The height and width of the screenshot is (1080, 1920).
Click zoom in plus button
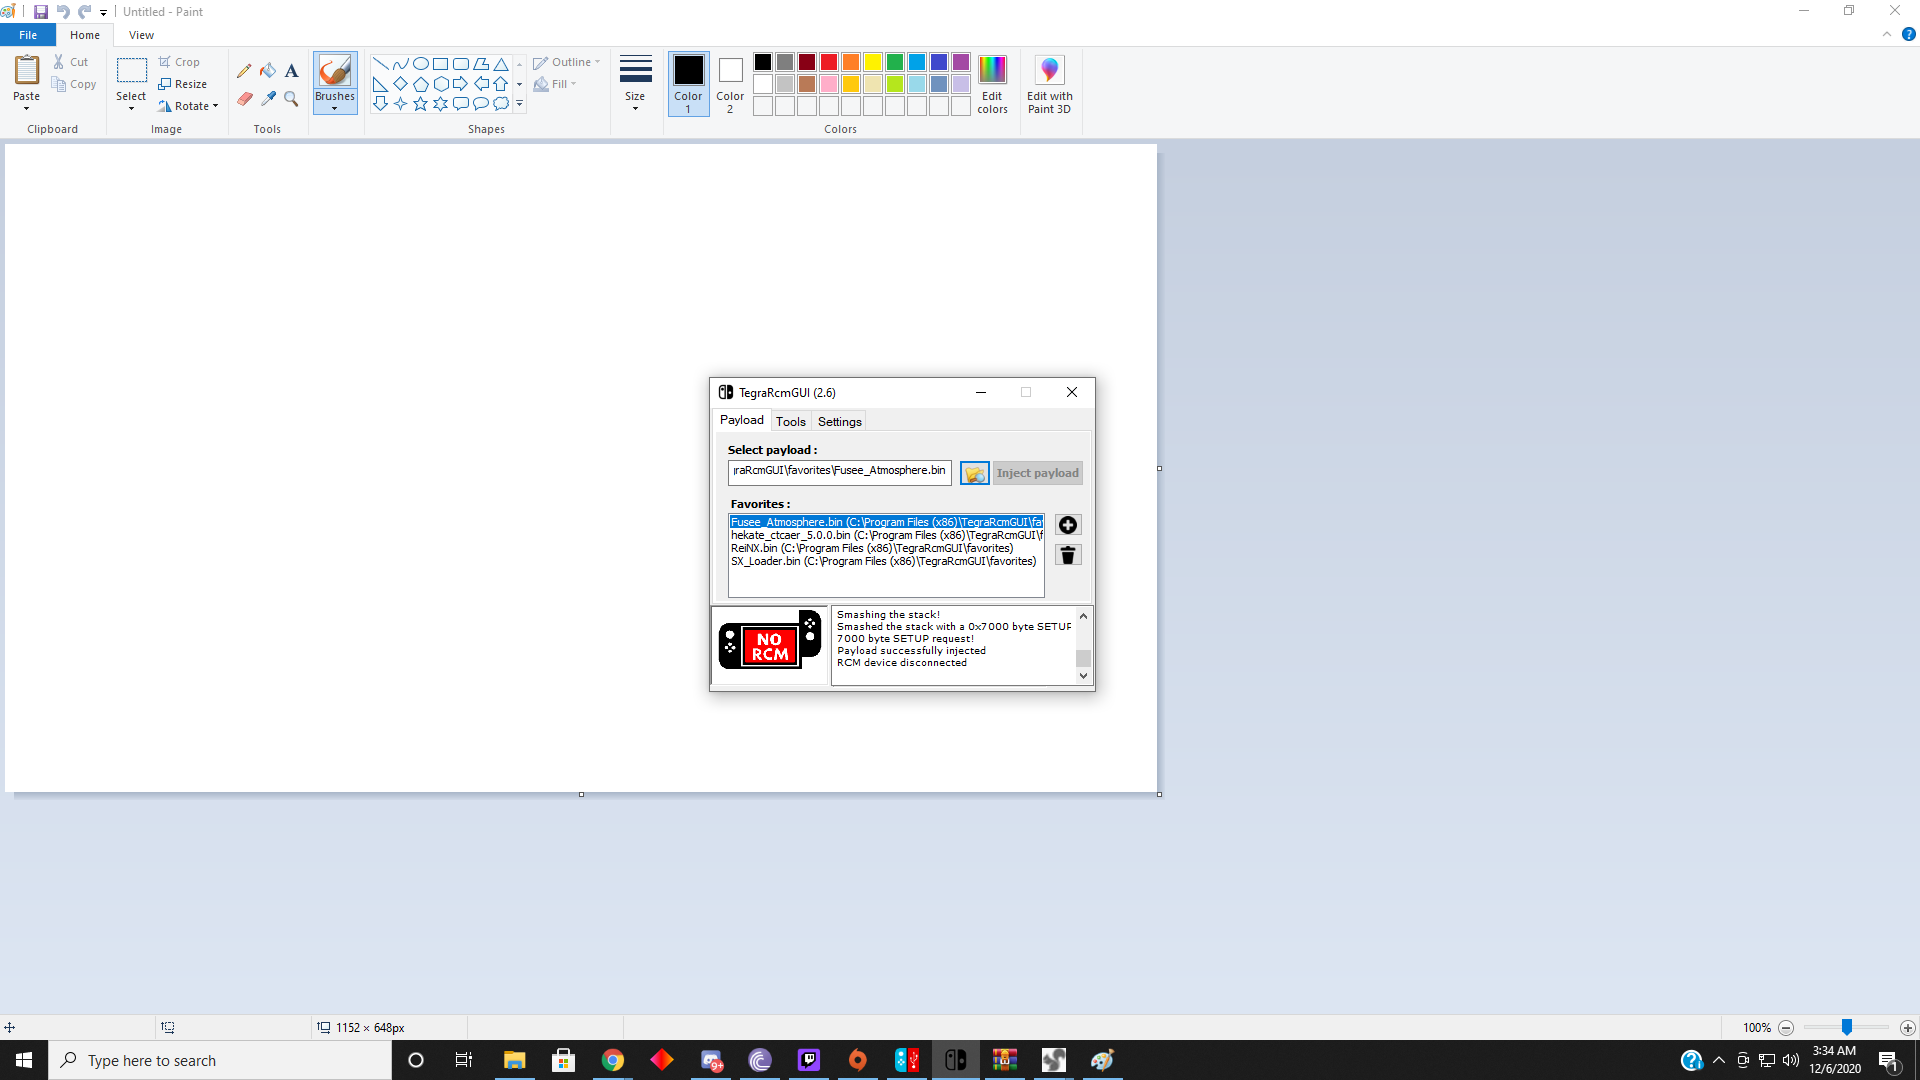1908,1028
